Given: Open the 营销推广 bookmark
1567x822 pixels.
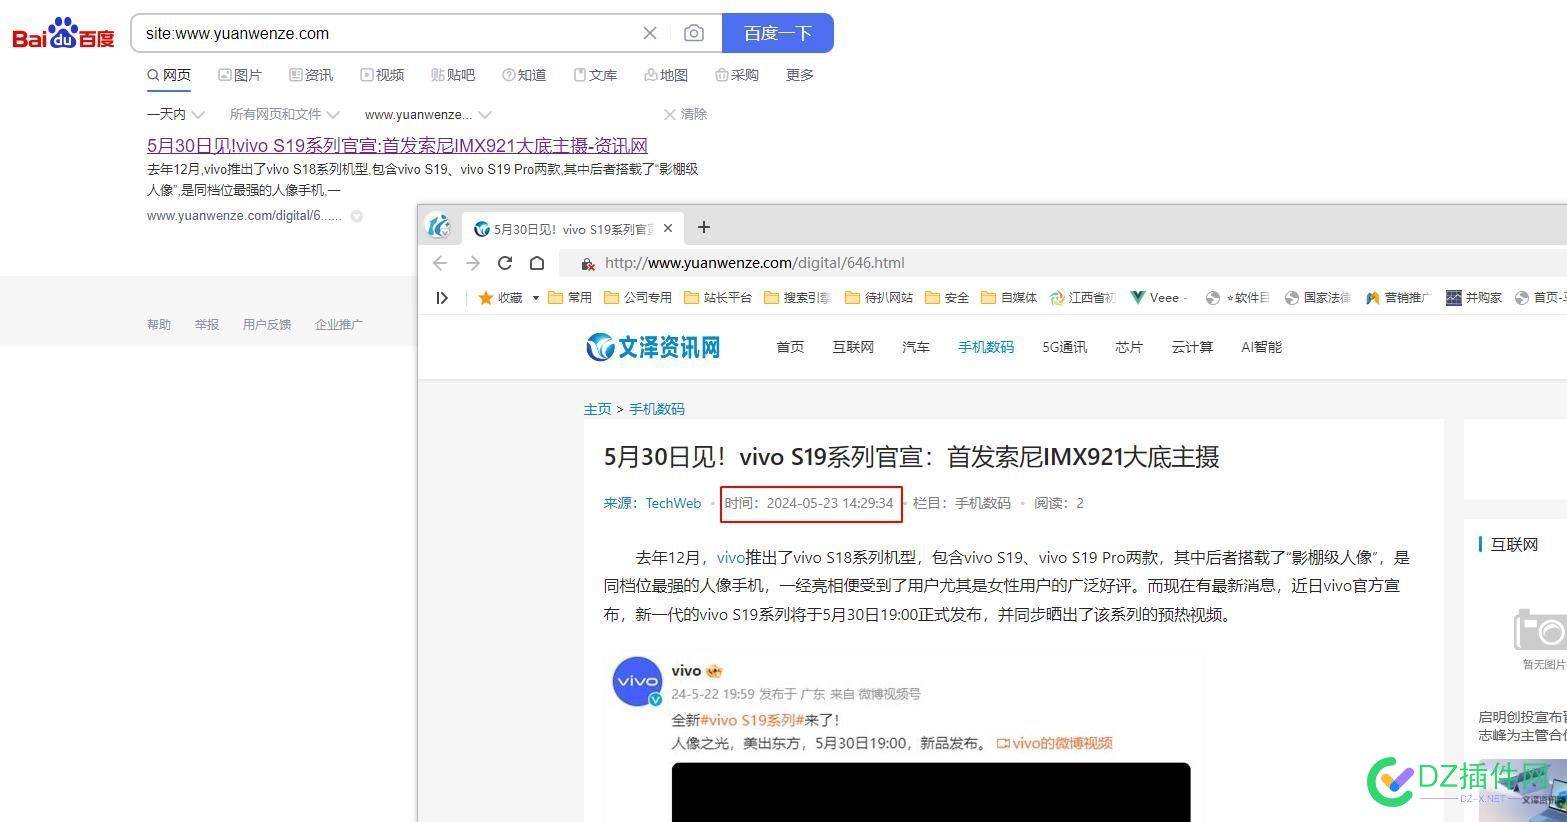Looking at the screenshot, I should point(1398,297).
